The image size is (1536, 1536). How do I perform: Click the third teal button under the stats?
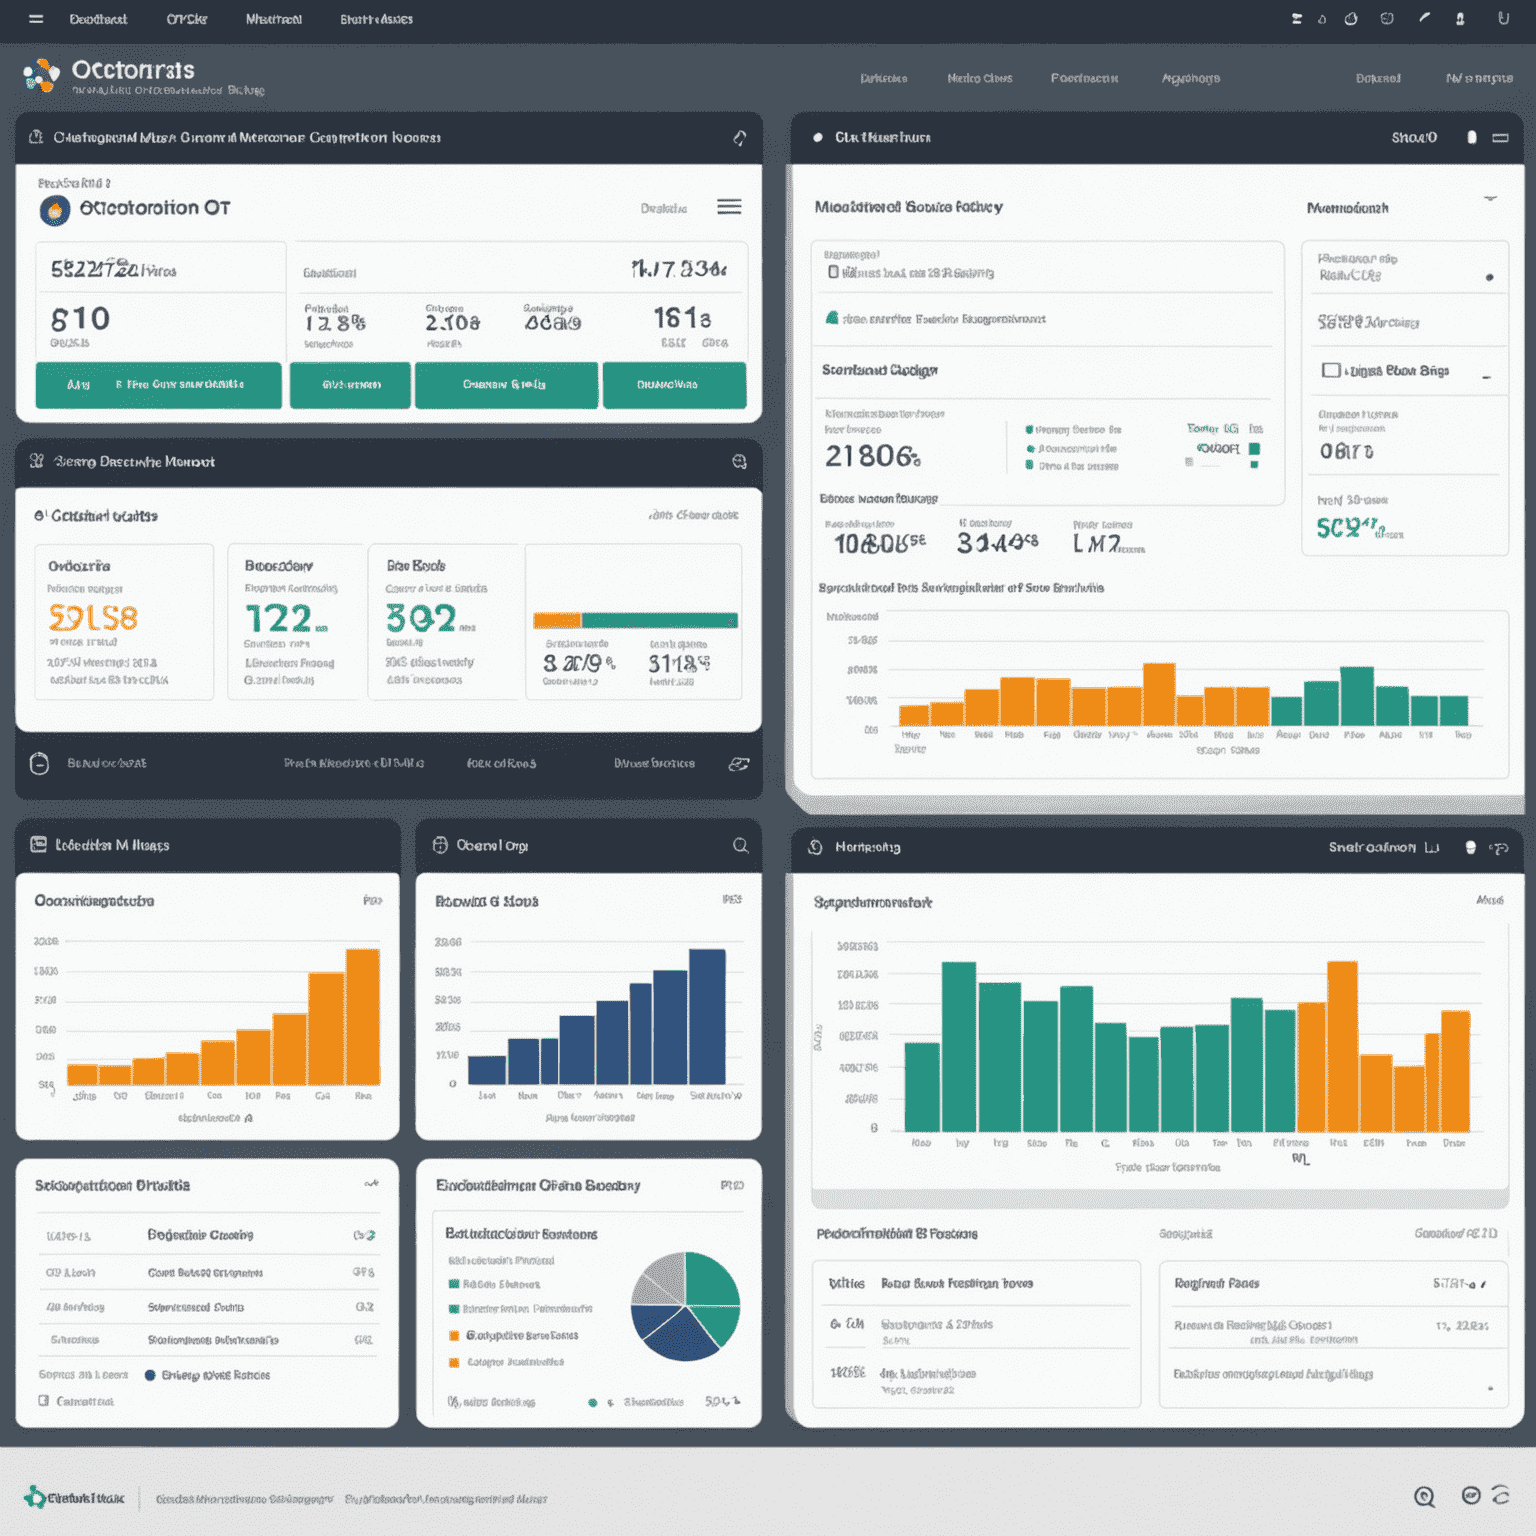tap(506, 385)
